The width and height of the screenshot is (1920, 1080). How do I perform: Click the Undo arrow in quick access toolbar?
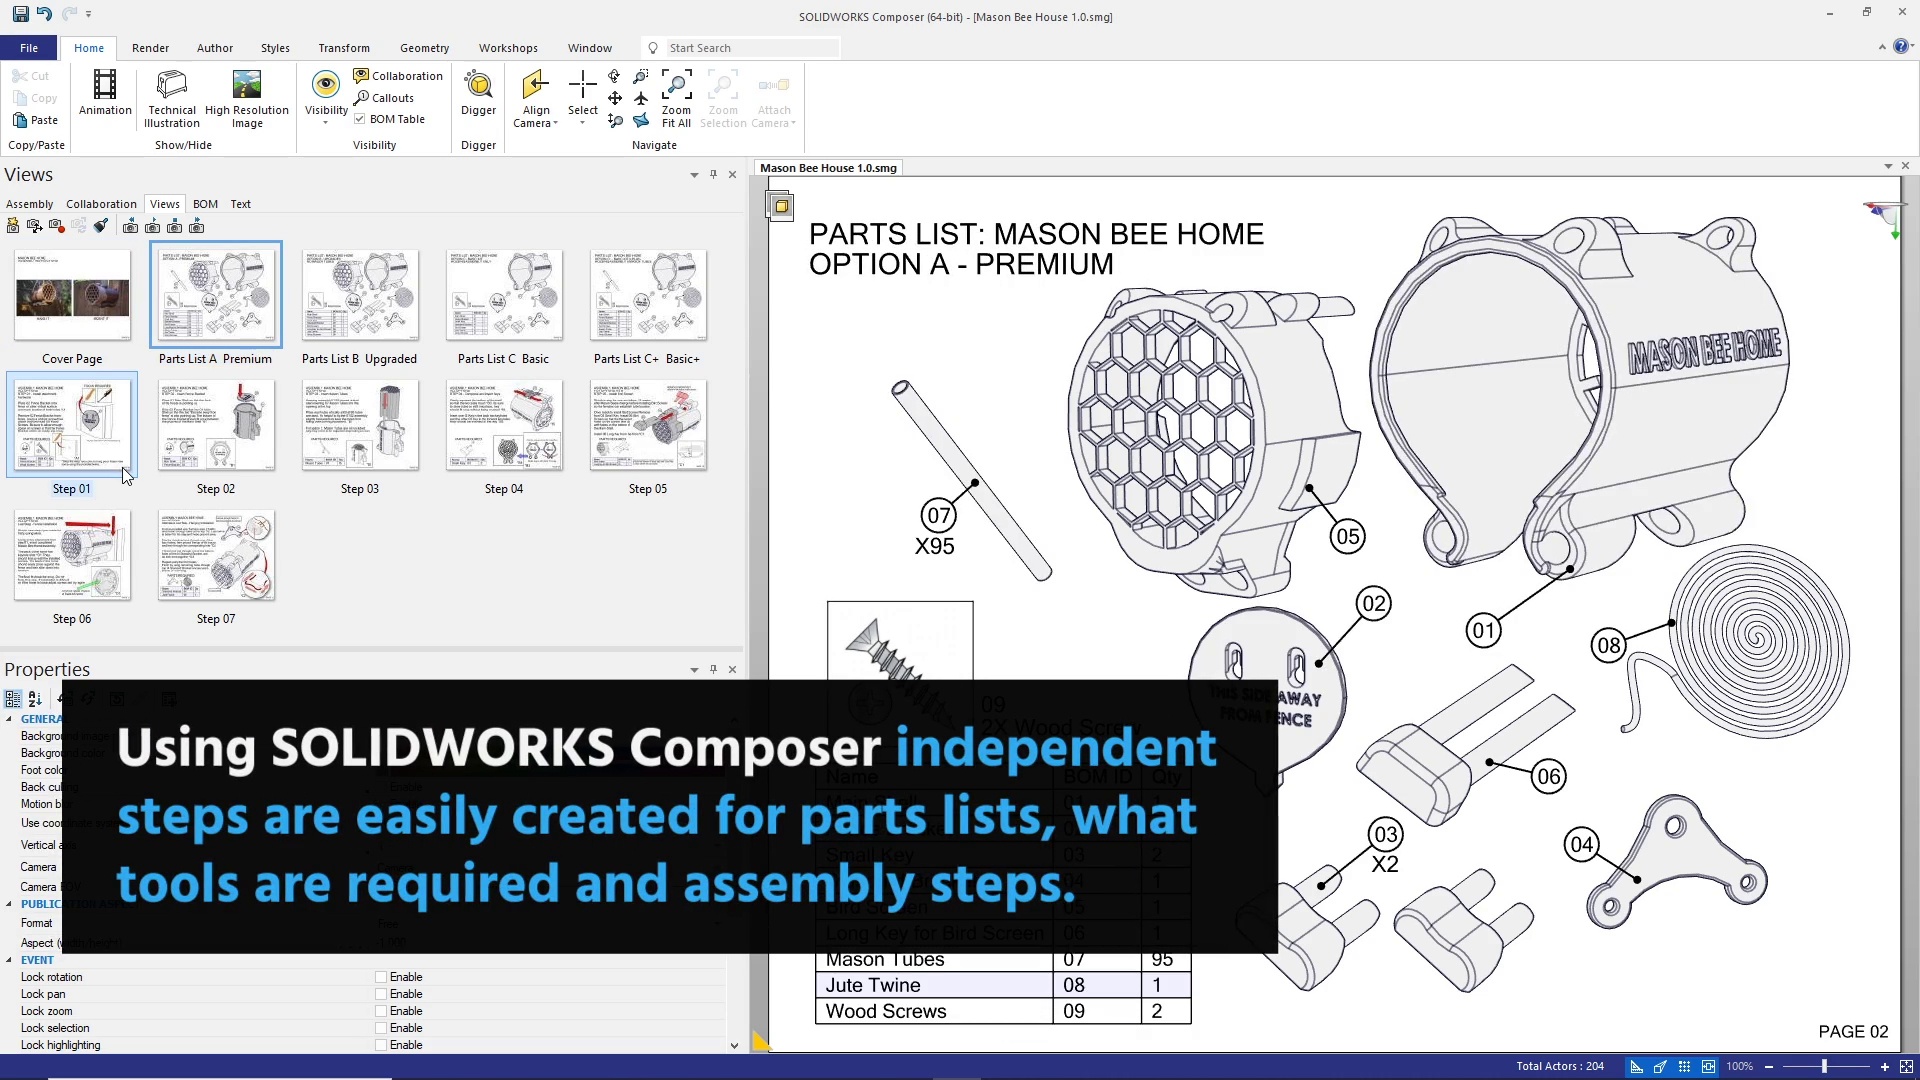[42, 13]
